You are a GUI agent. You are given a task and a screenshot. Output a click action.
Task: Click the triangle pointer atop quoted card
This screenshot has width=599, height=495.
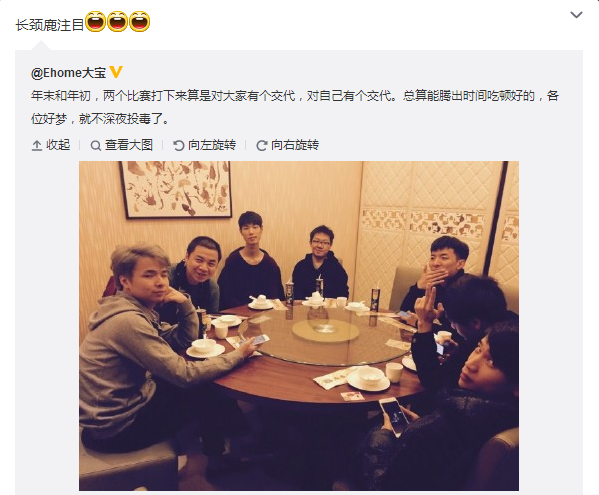click(x=40, y=46)
